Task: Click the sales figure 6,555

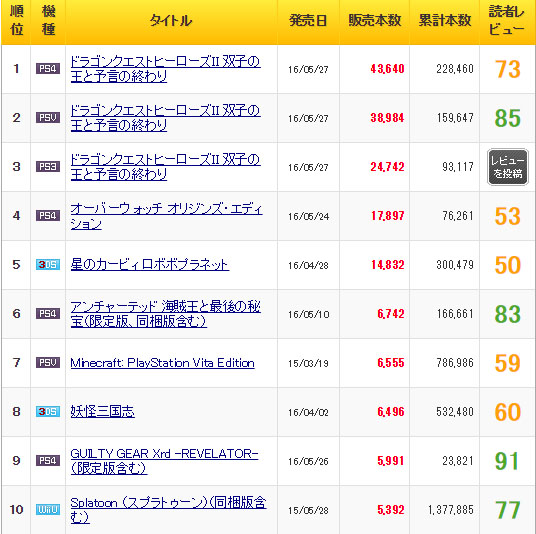Action: pos(391,363)
